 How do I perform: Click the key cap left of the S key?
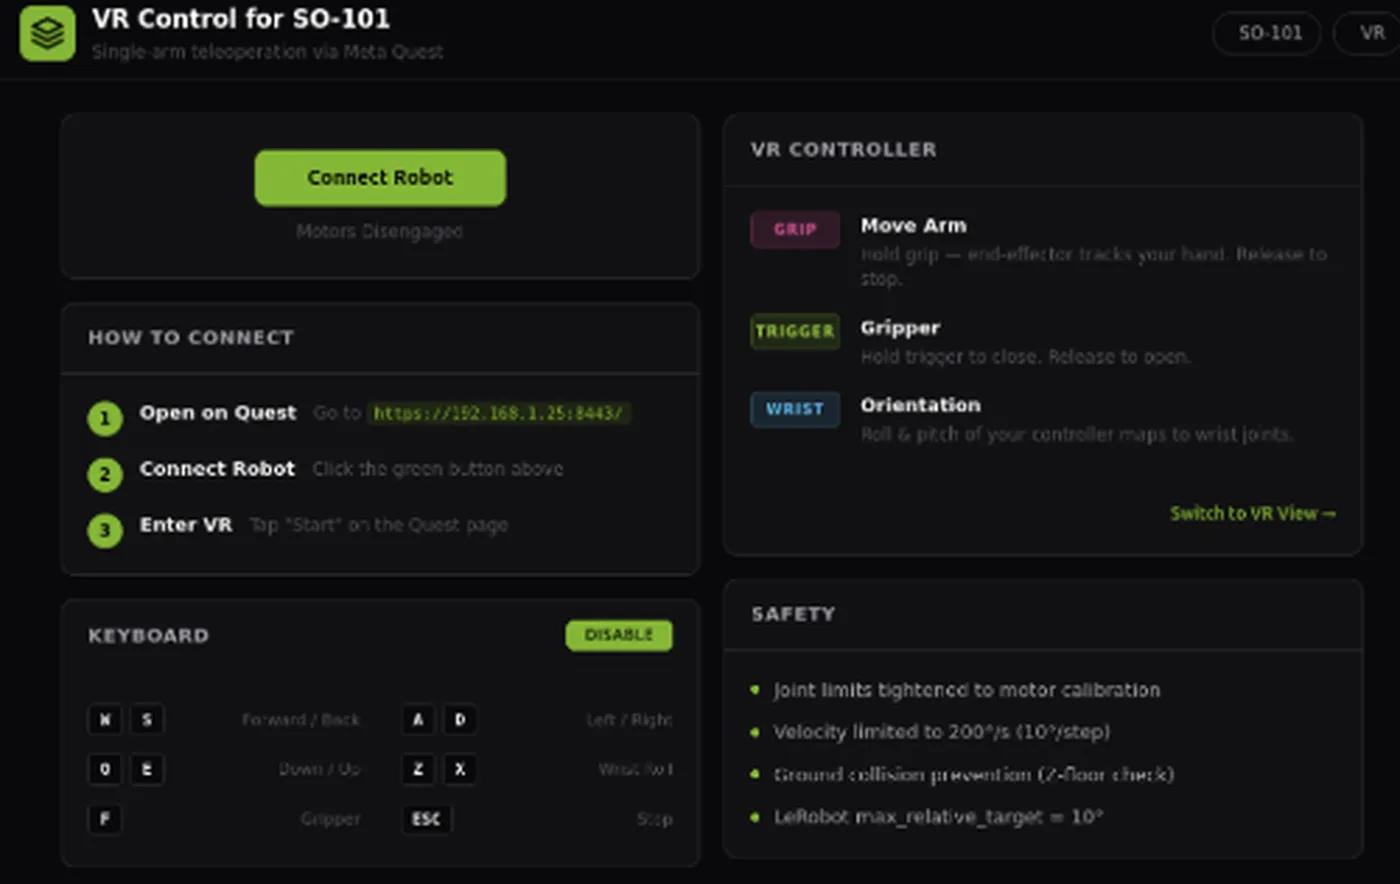point(105,719)
